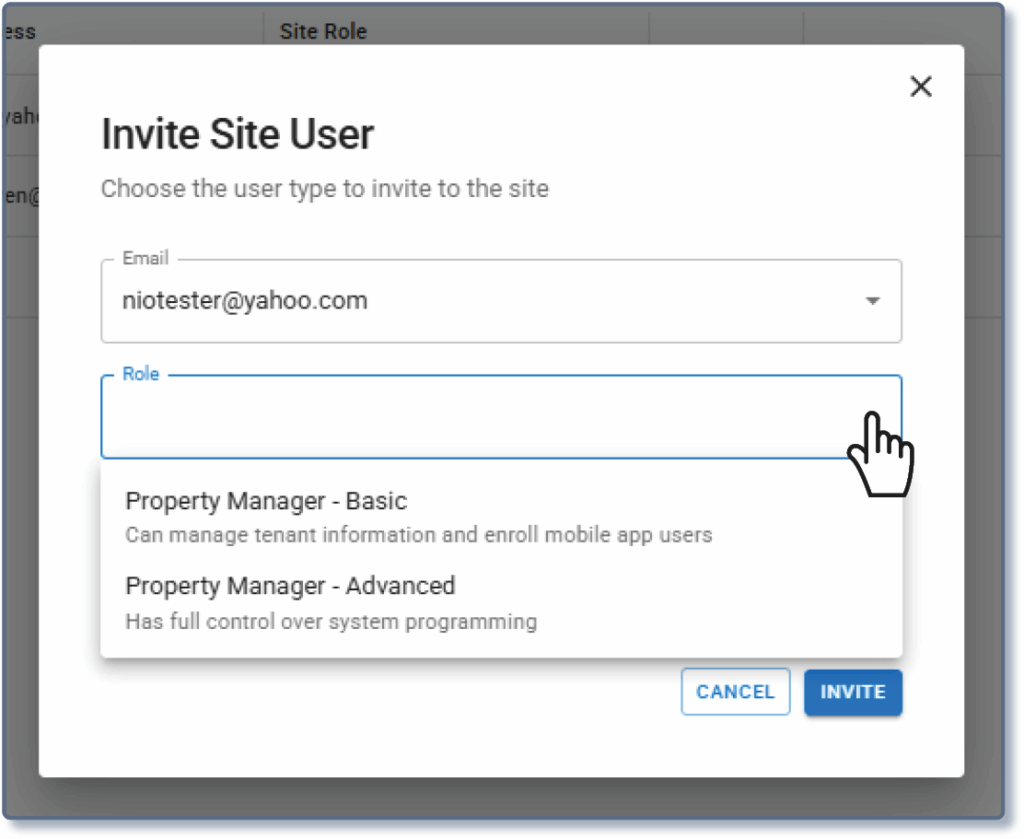Screen dimensions: 1024x839
Task: Click the 'Choose the user type' subtitle
Action: click(325, 189)
